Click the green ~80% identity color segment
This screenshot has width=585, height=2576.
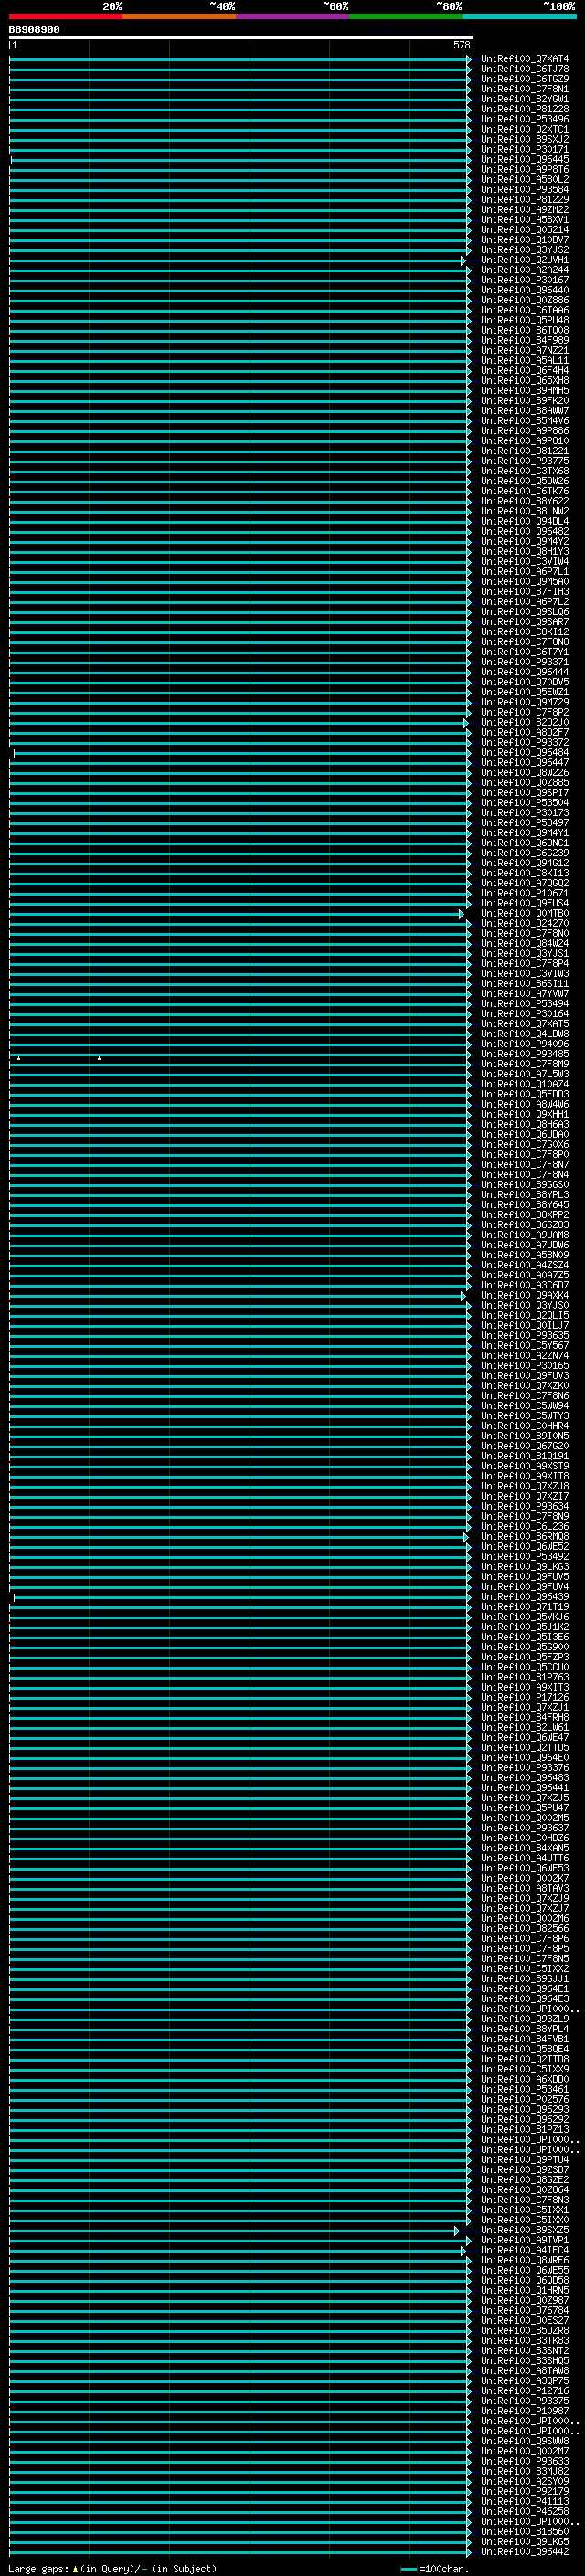pyautogui.click(x=406, y=16)
